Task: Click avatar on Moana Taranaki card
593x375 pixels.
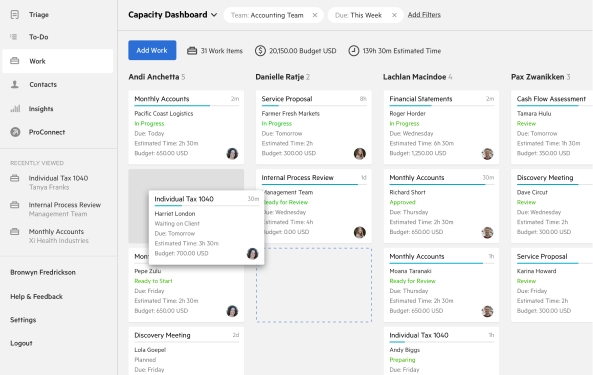Action: click(x=487, y=311)
